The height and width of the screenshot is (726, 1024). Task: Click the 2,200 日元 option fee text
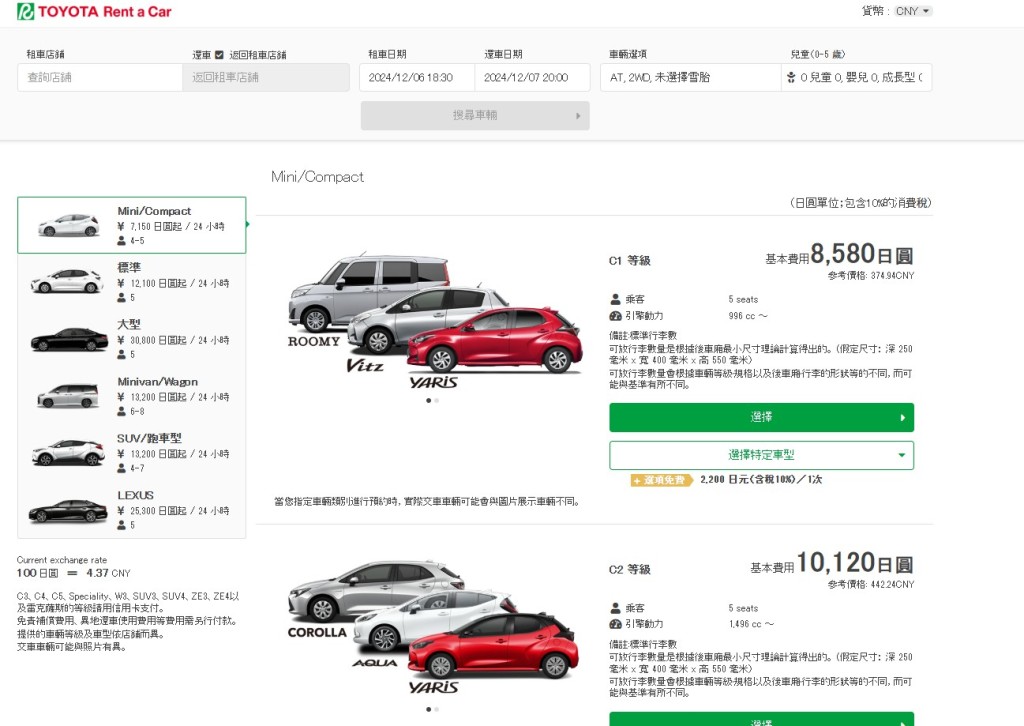[761, 480]
